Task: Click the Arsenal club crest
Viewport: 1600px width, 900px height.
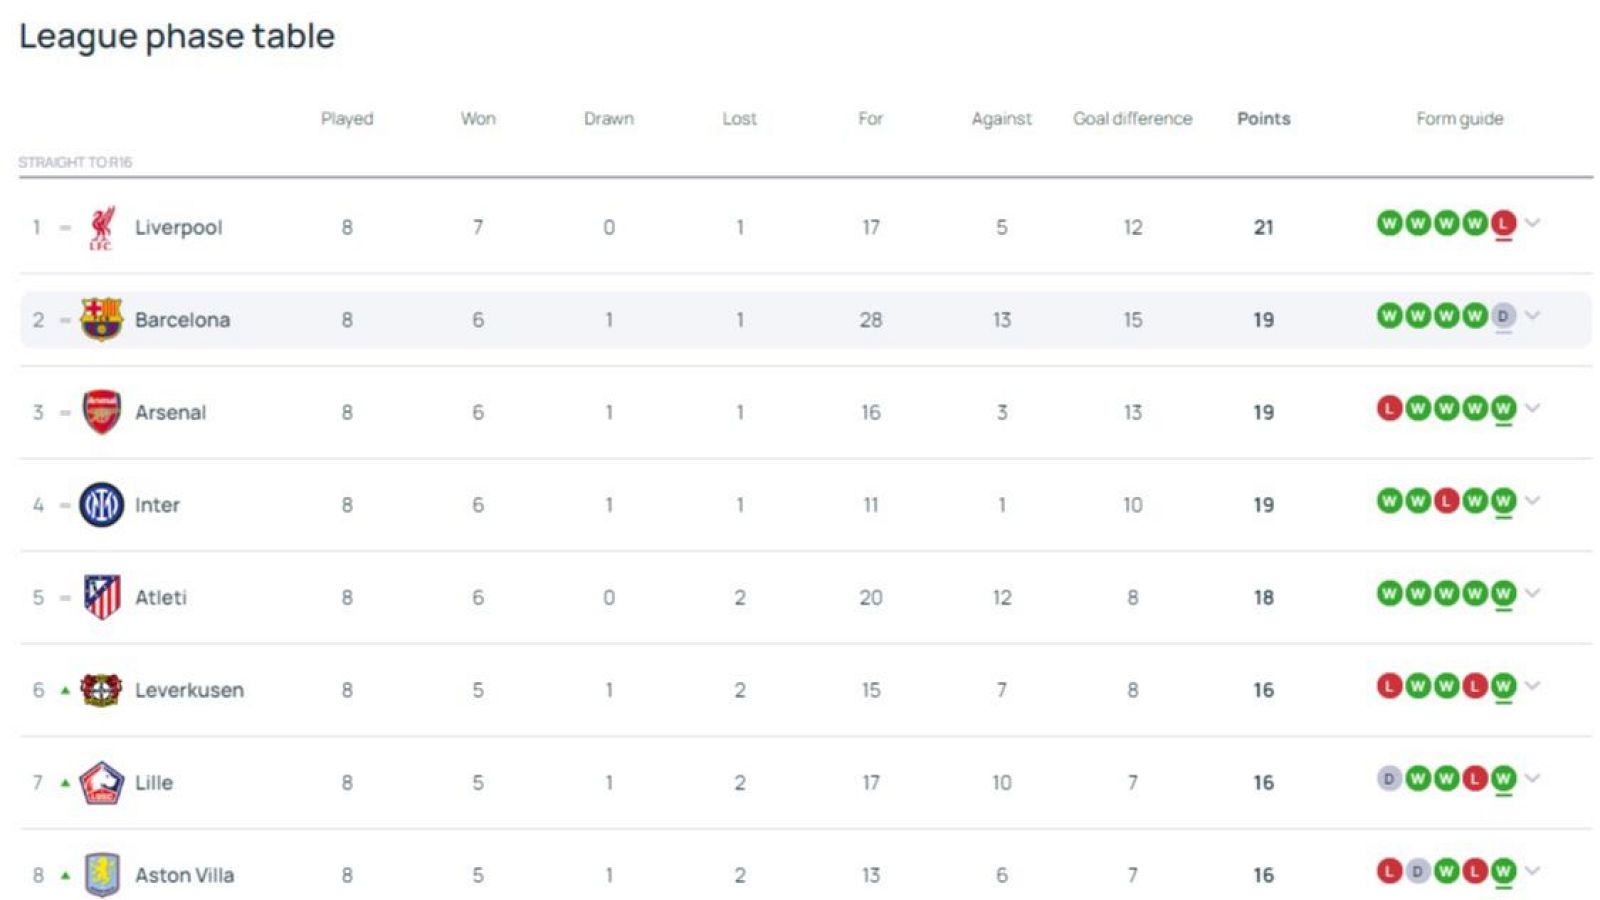Action: point(101,411)
